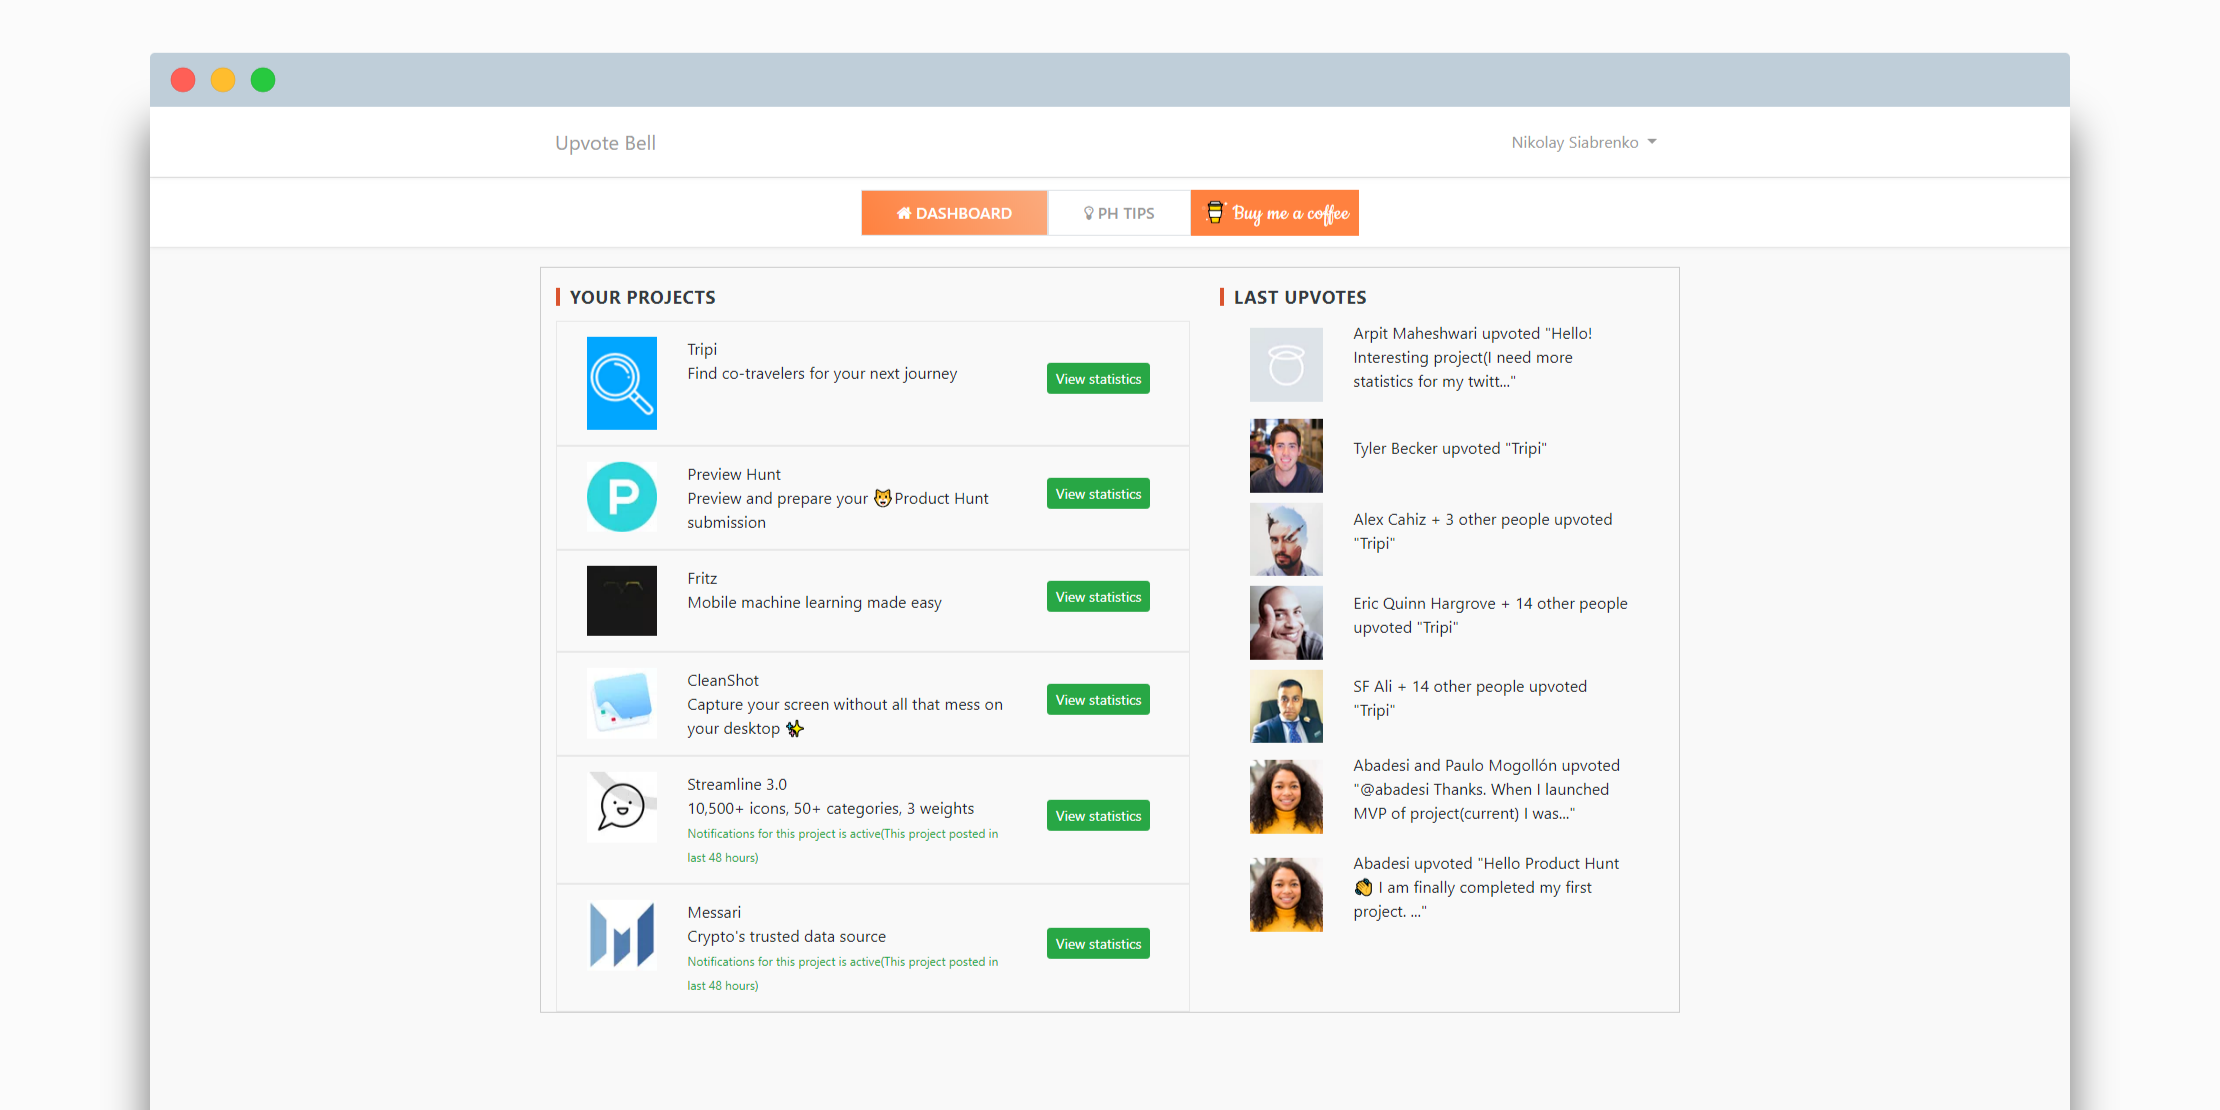The width and height of the screenshot is (2220, 1110).
Task: Select the 'Preview Hunt' project title
Action: click(734, 474)
